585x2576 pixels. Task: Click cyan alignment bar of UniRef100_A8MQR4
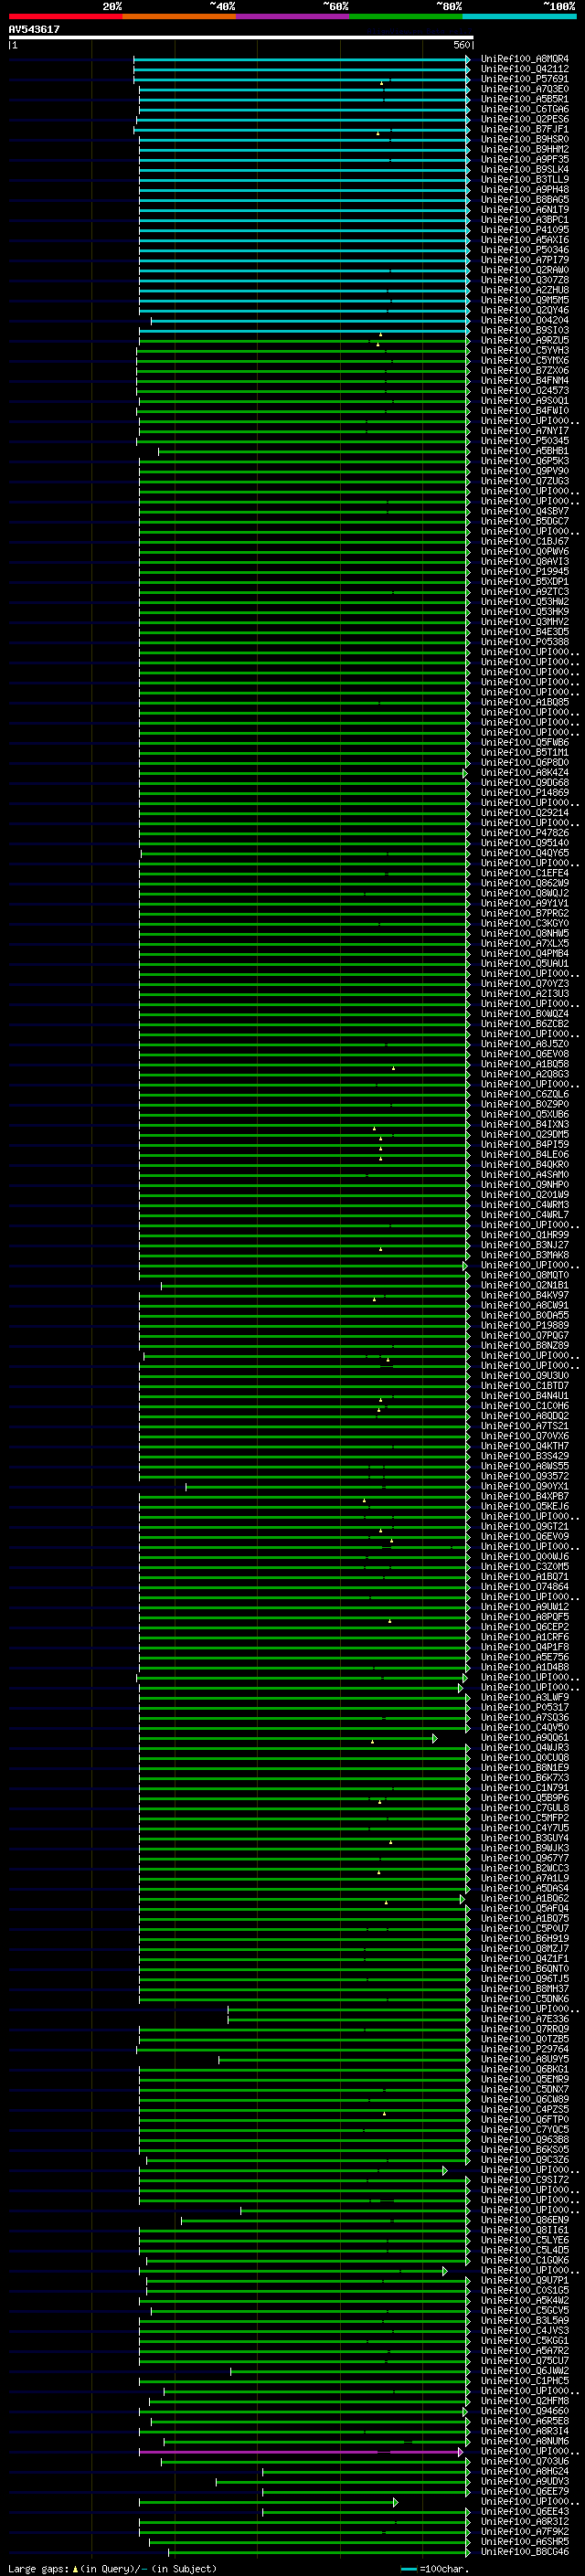301,60
